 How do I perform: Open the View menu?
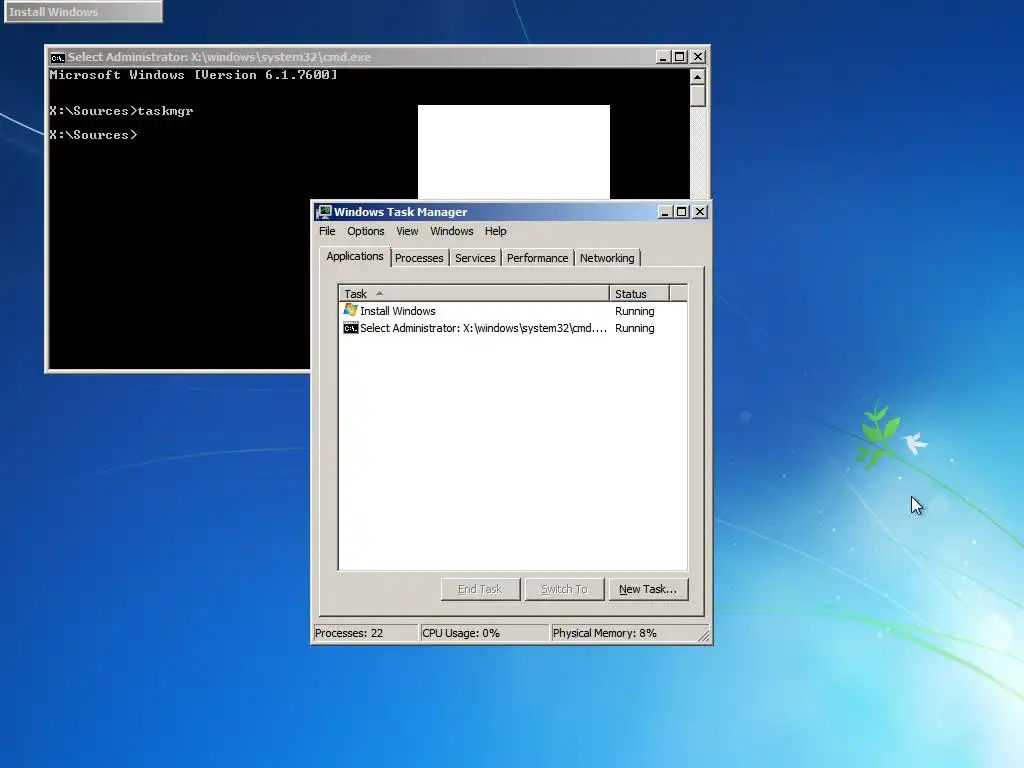[407, 231]
